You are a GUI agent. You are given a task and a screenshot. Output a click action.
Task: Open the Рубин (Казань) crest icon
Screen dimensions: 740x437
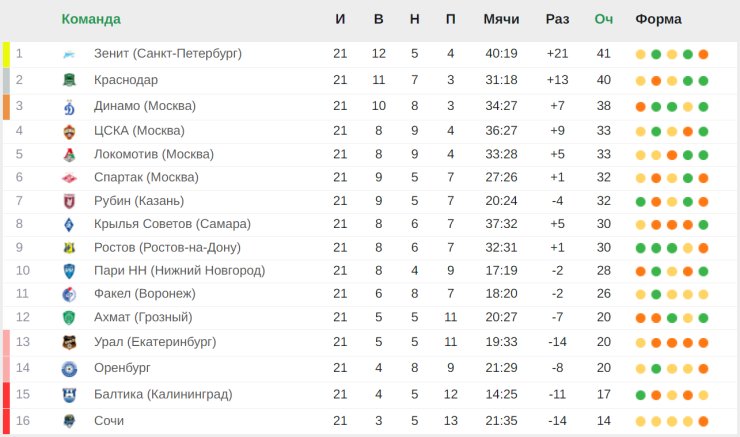tap(69, 202)
